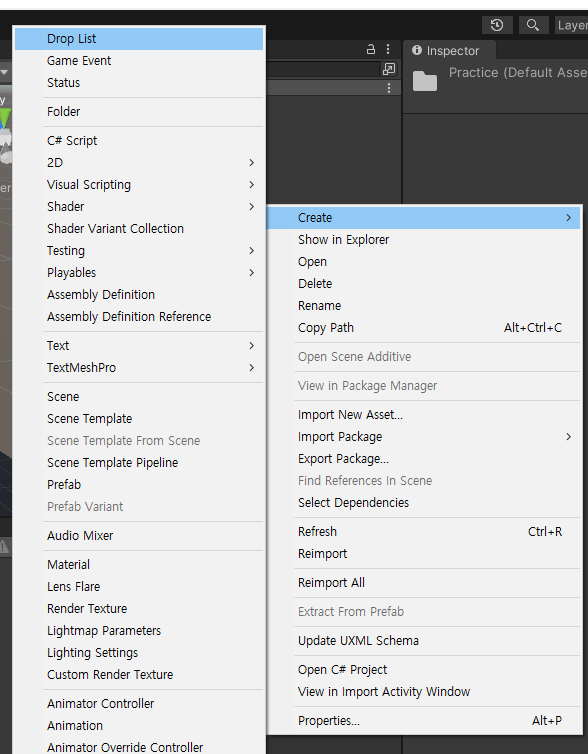The width and height of the screenshot is (588, 754).
Task: Click Update UXML Schema
Action: click(424, 641)
